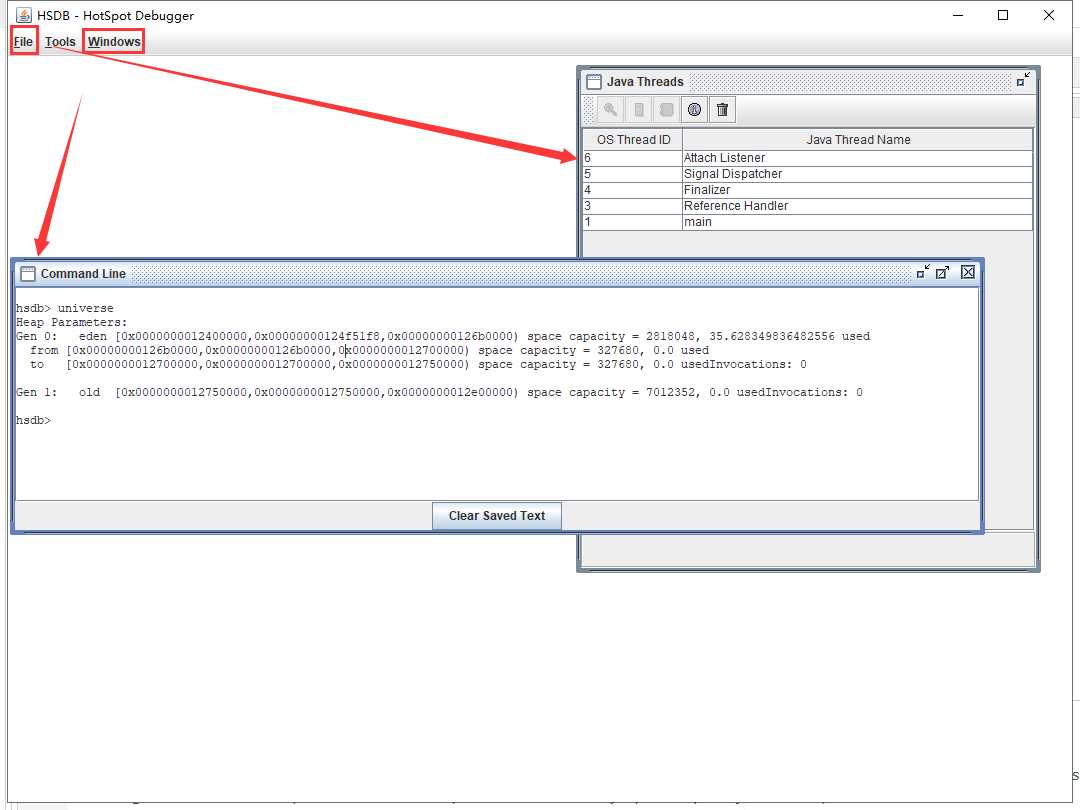Close the Command Line internal window
1080x810 pixels.
point(968,272)
